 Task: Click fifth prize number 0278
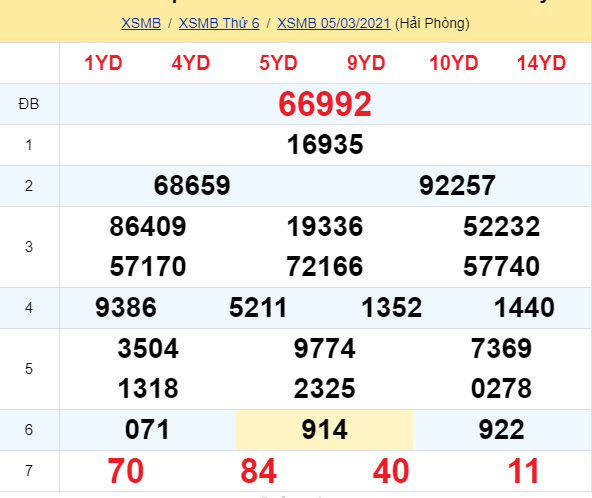coord(502,389)
